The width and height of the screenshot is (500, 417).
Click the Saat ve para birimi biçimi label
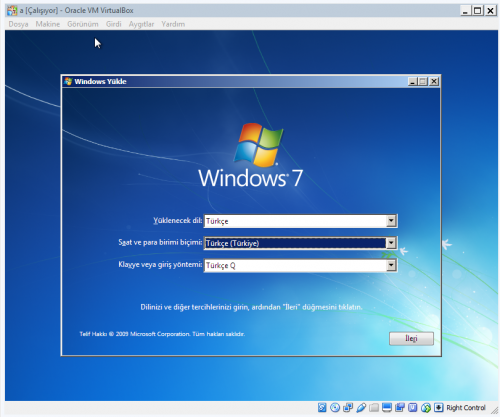160,242
